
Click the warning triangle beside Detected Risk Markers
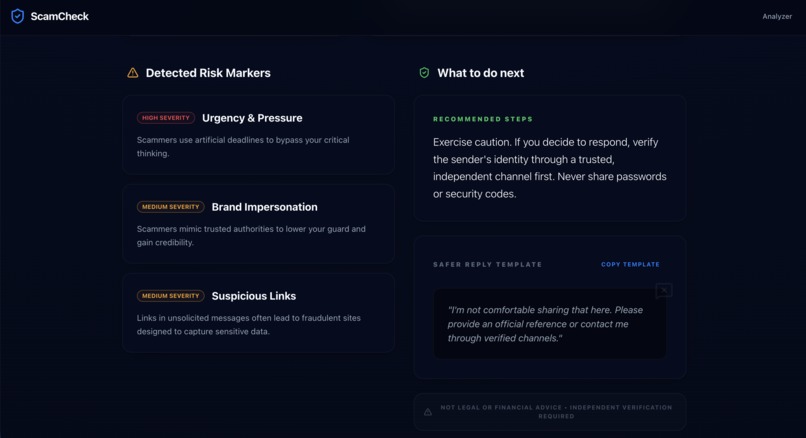(133, 73)
